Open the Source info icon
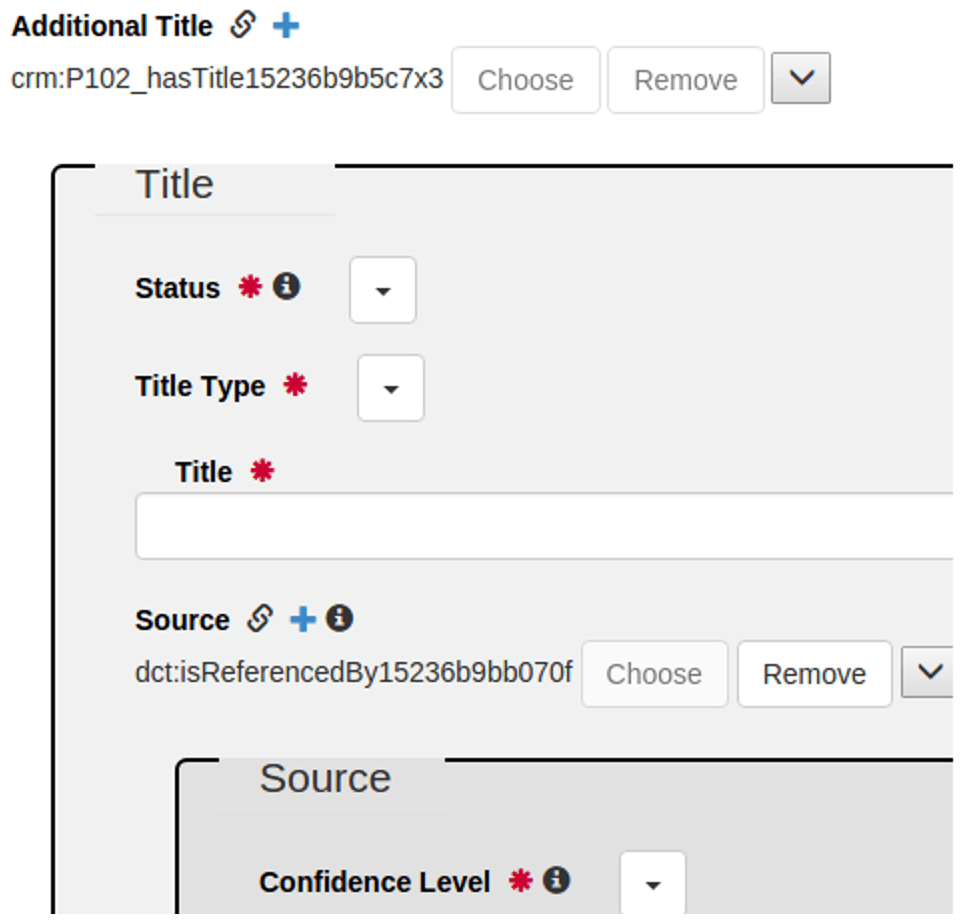Screen dimensions: 965x923 (340, 618)
